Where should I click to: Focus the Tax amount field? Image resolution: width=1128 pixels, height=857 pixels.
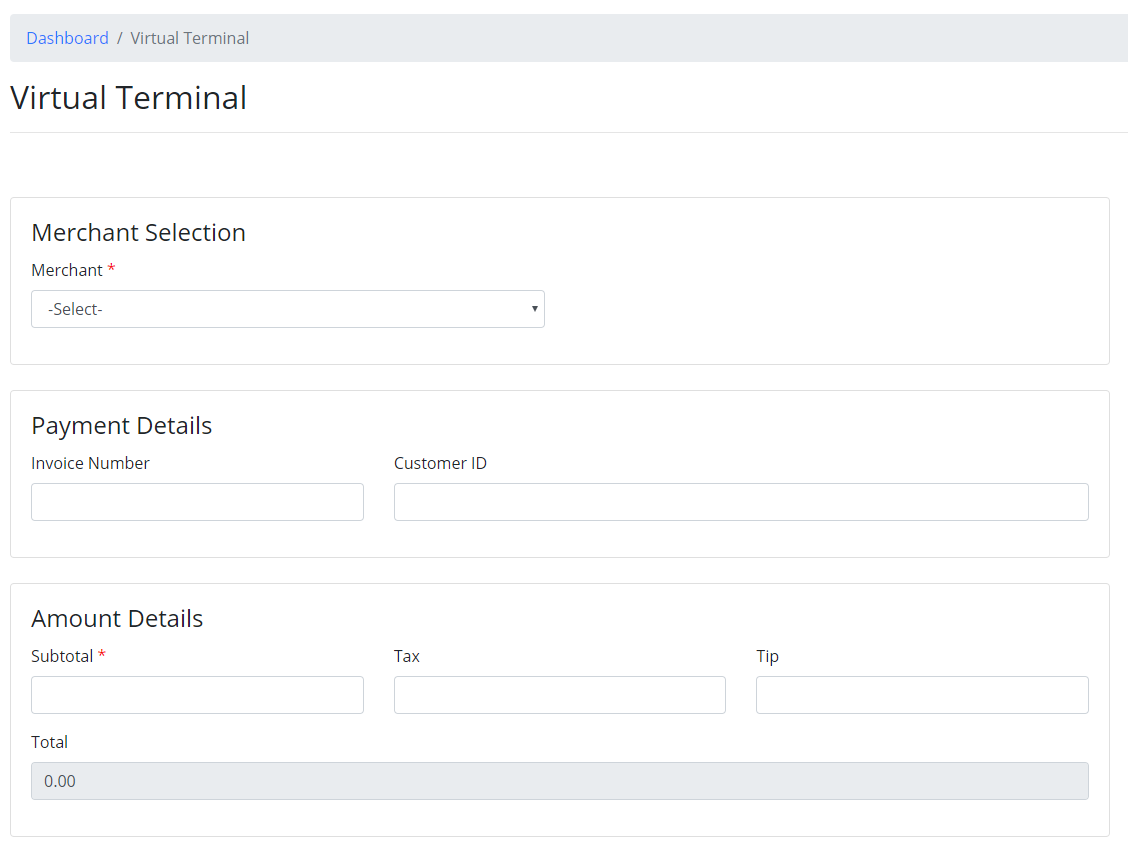pos(560,695)
